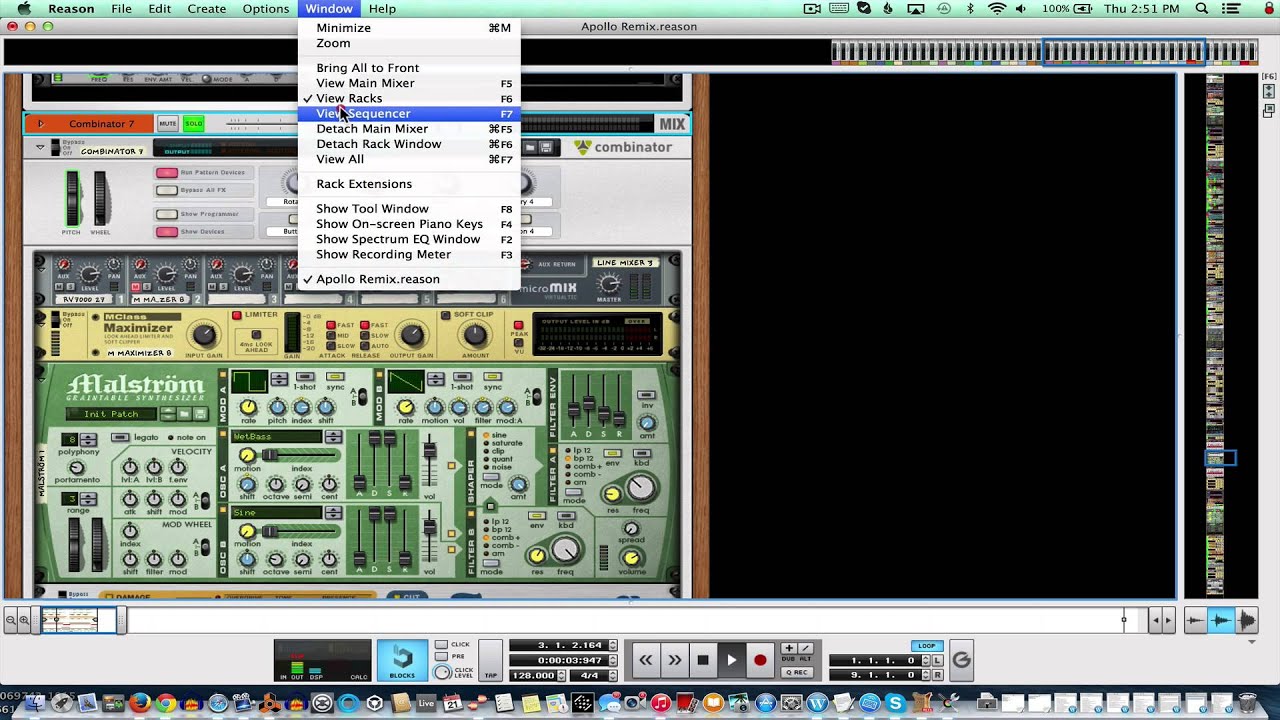Toggle the metronome Click checkbox
The width and height of the screenshot is (1280, 720).
coord(441,645)
